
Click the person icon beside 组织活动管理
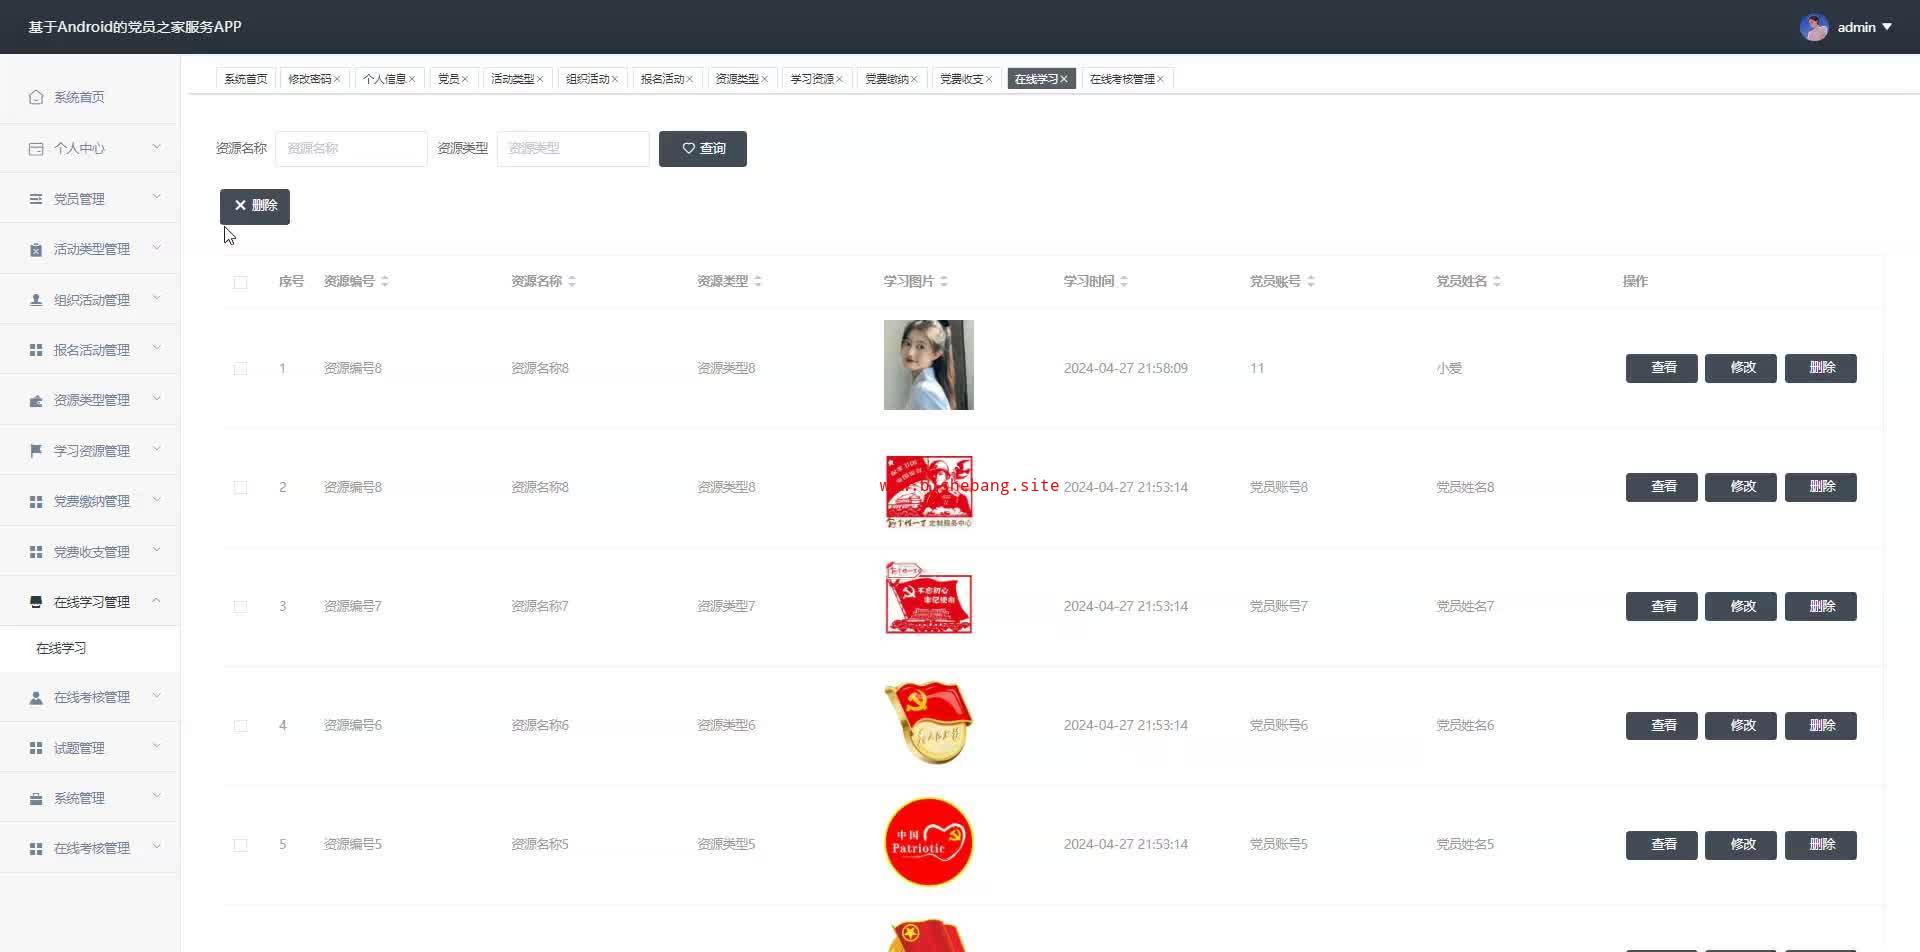tap(36, 300)
